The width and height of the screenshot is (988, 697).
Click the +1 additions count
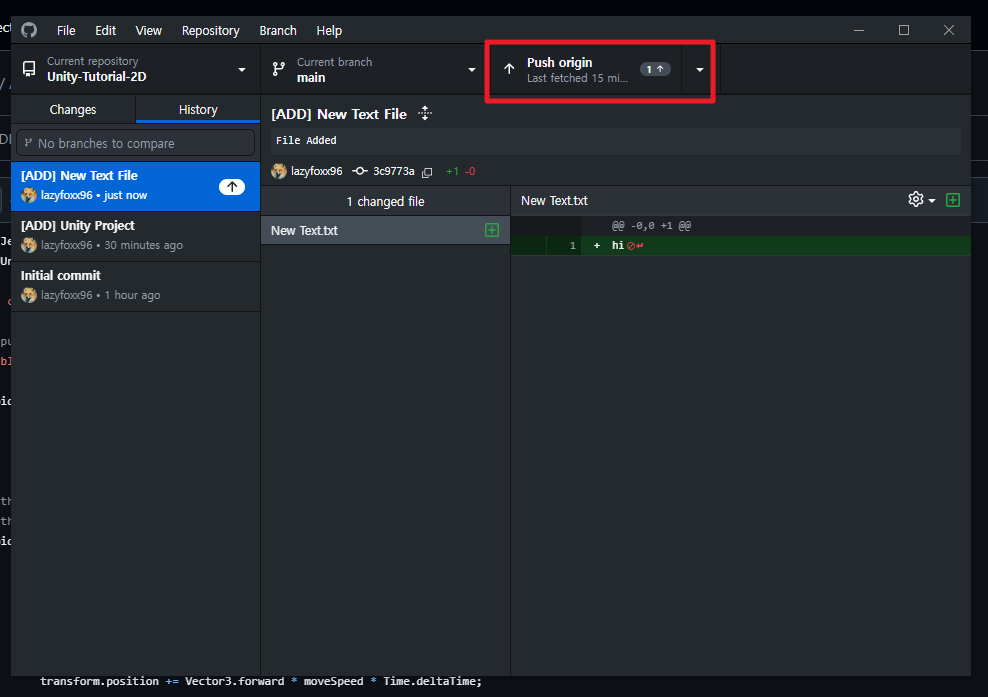[x=452, y=171]
